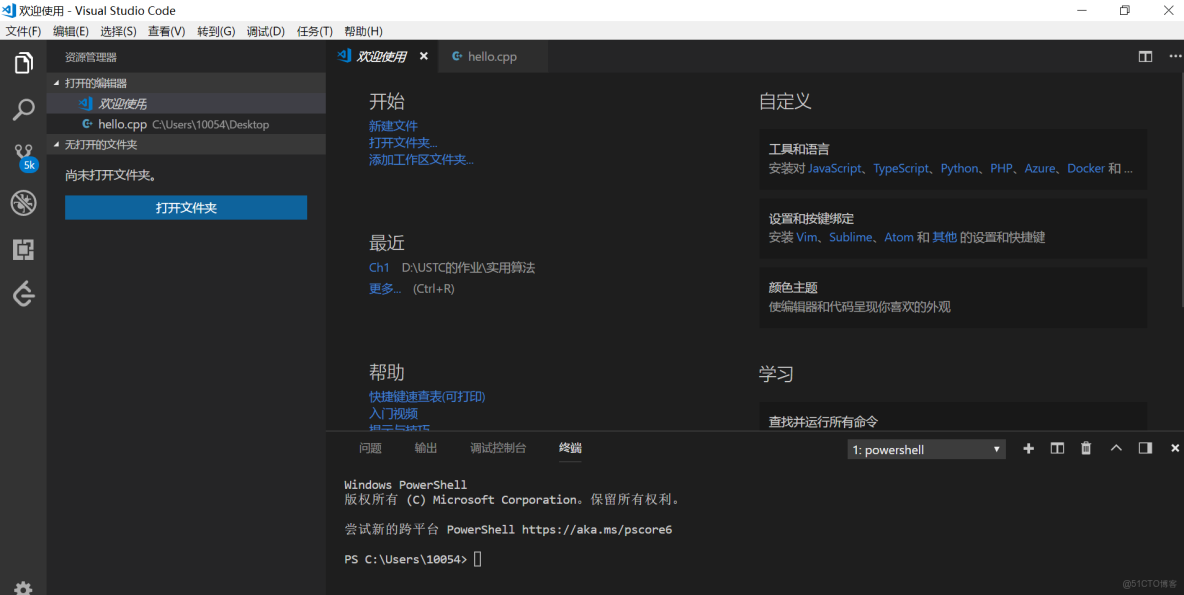Open the 选择(S) menu
Image resolution: width=1184 pixels, height=595 pixels.
pyautogui.click(x=118, y=31)
